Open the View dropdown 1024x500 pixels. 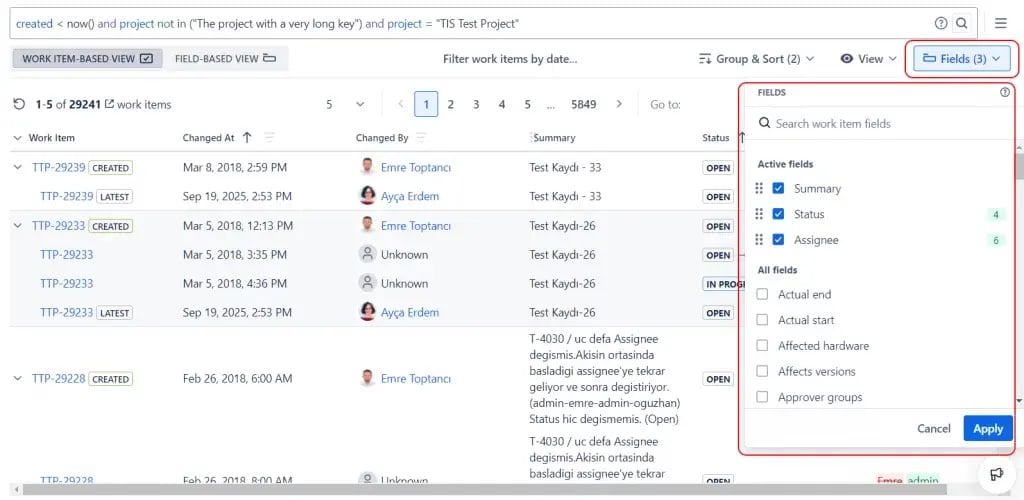click(868, 59)
